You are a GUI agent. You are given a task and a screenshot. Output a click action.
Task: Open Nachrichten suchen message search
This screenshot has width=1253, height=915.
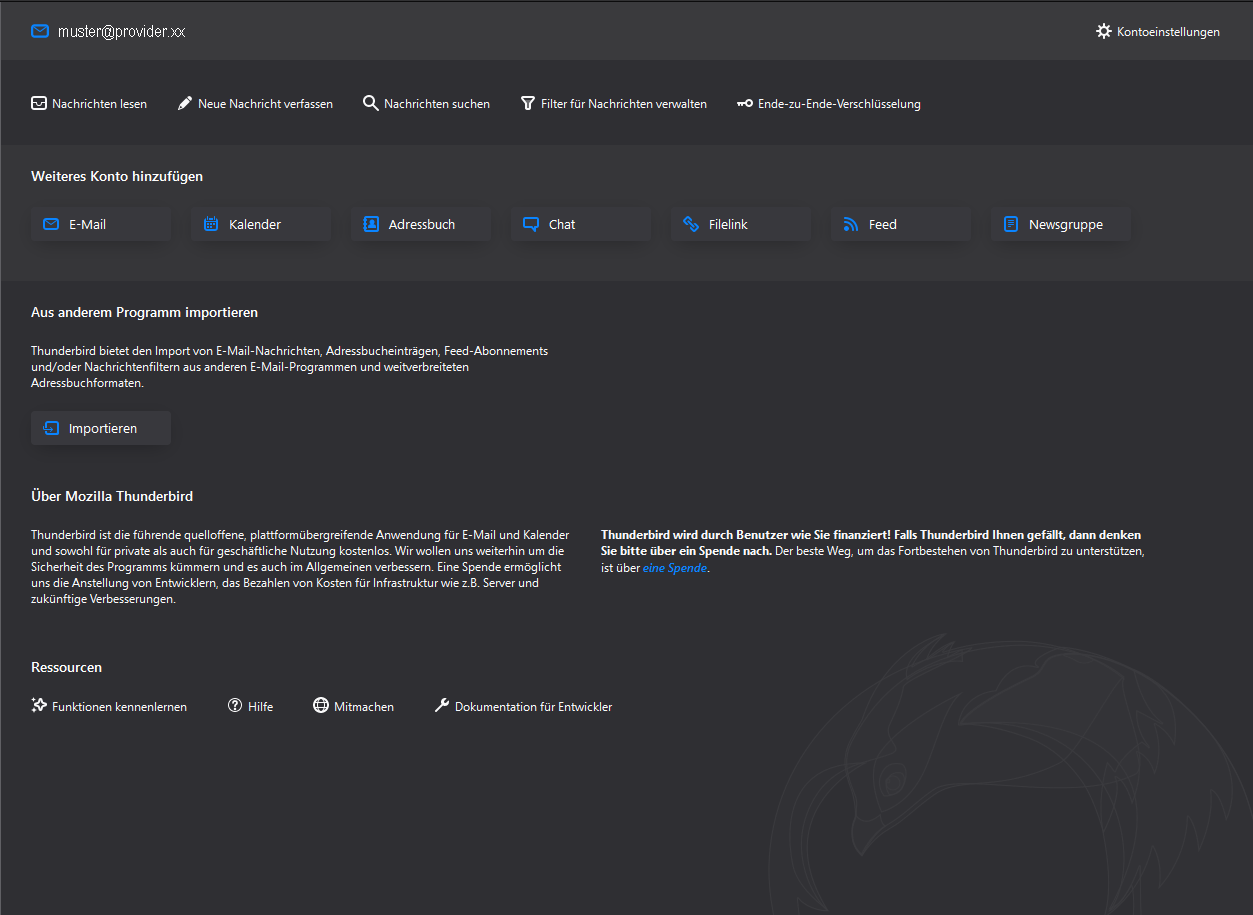click(427, 103)
